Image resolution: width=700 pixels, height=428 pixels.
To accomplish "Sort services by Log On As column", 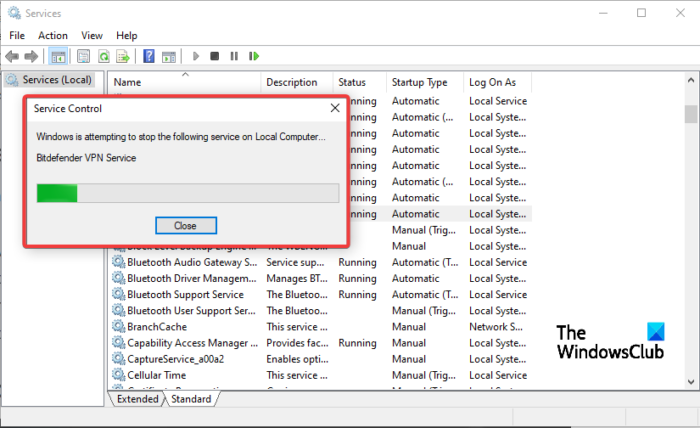I will 492,82.
